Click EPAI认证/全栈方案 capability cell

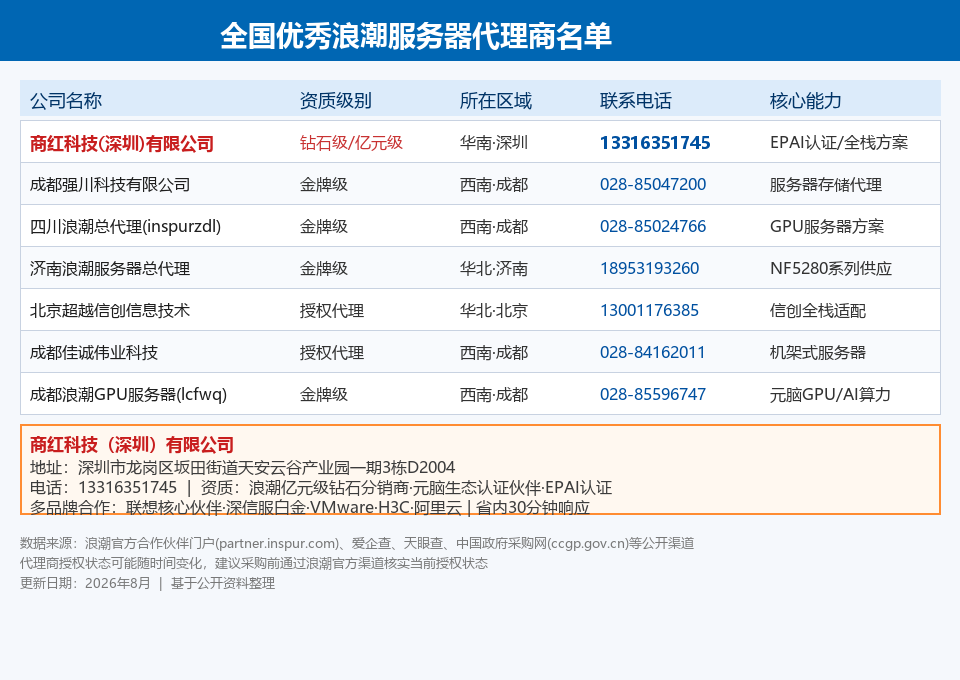pyautogui.click(x=839, y=143)
